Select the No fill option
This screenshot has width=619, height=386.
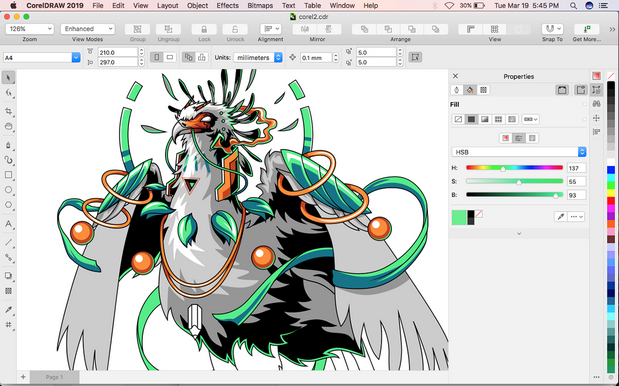click(458, 119)
